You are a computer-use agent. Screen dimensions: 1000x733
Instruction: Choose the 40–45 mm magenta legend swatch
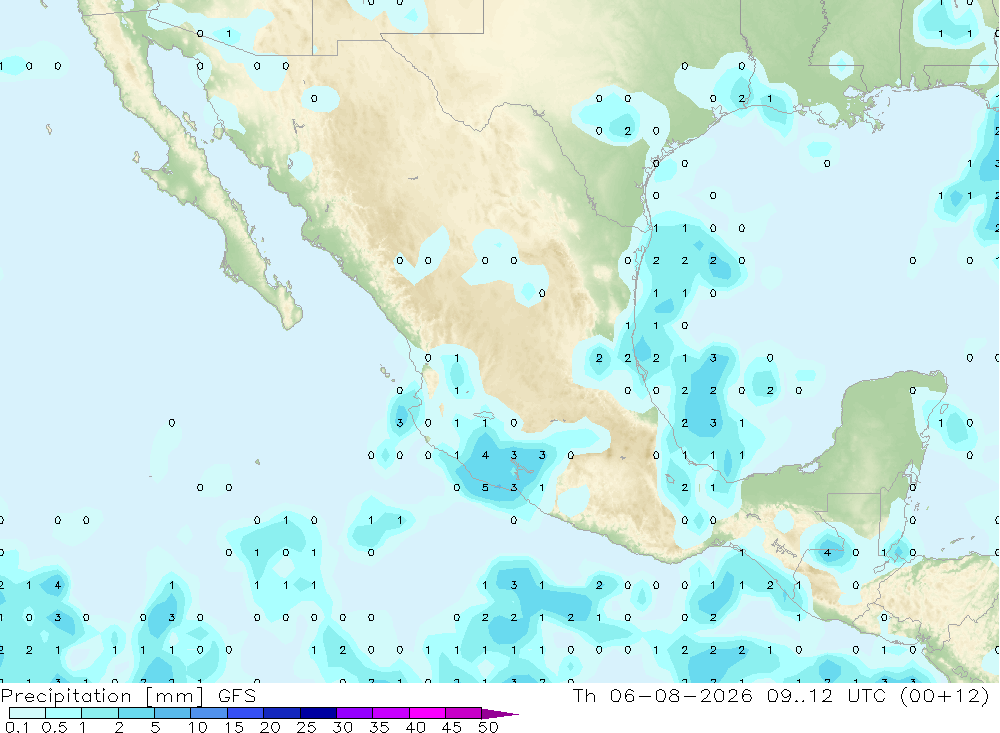tap(427, 713)
